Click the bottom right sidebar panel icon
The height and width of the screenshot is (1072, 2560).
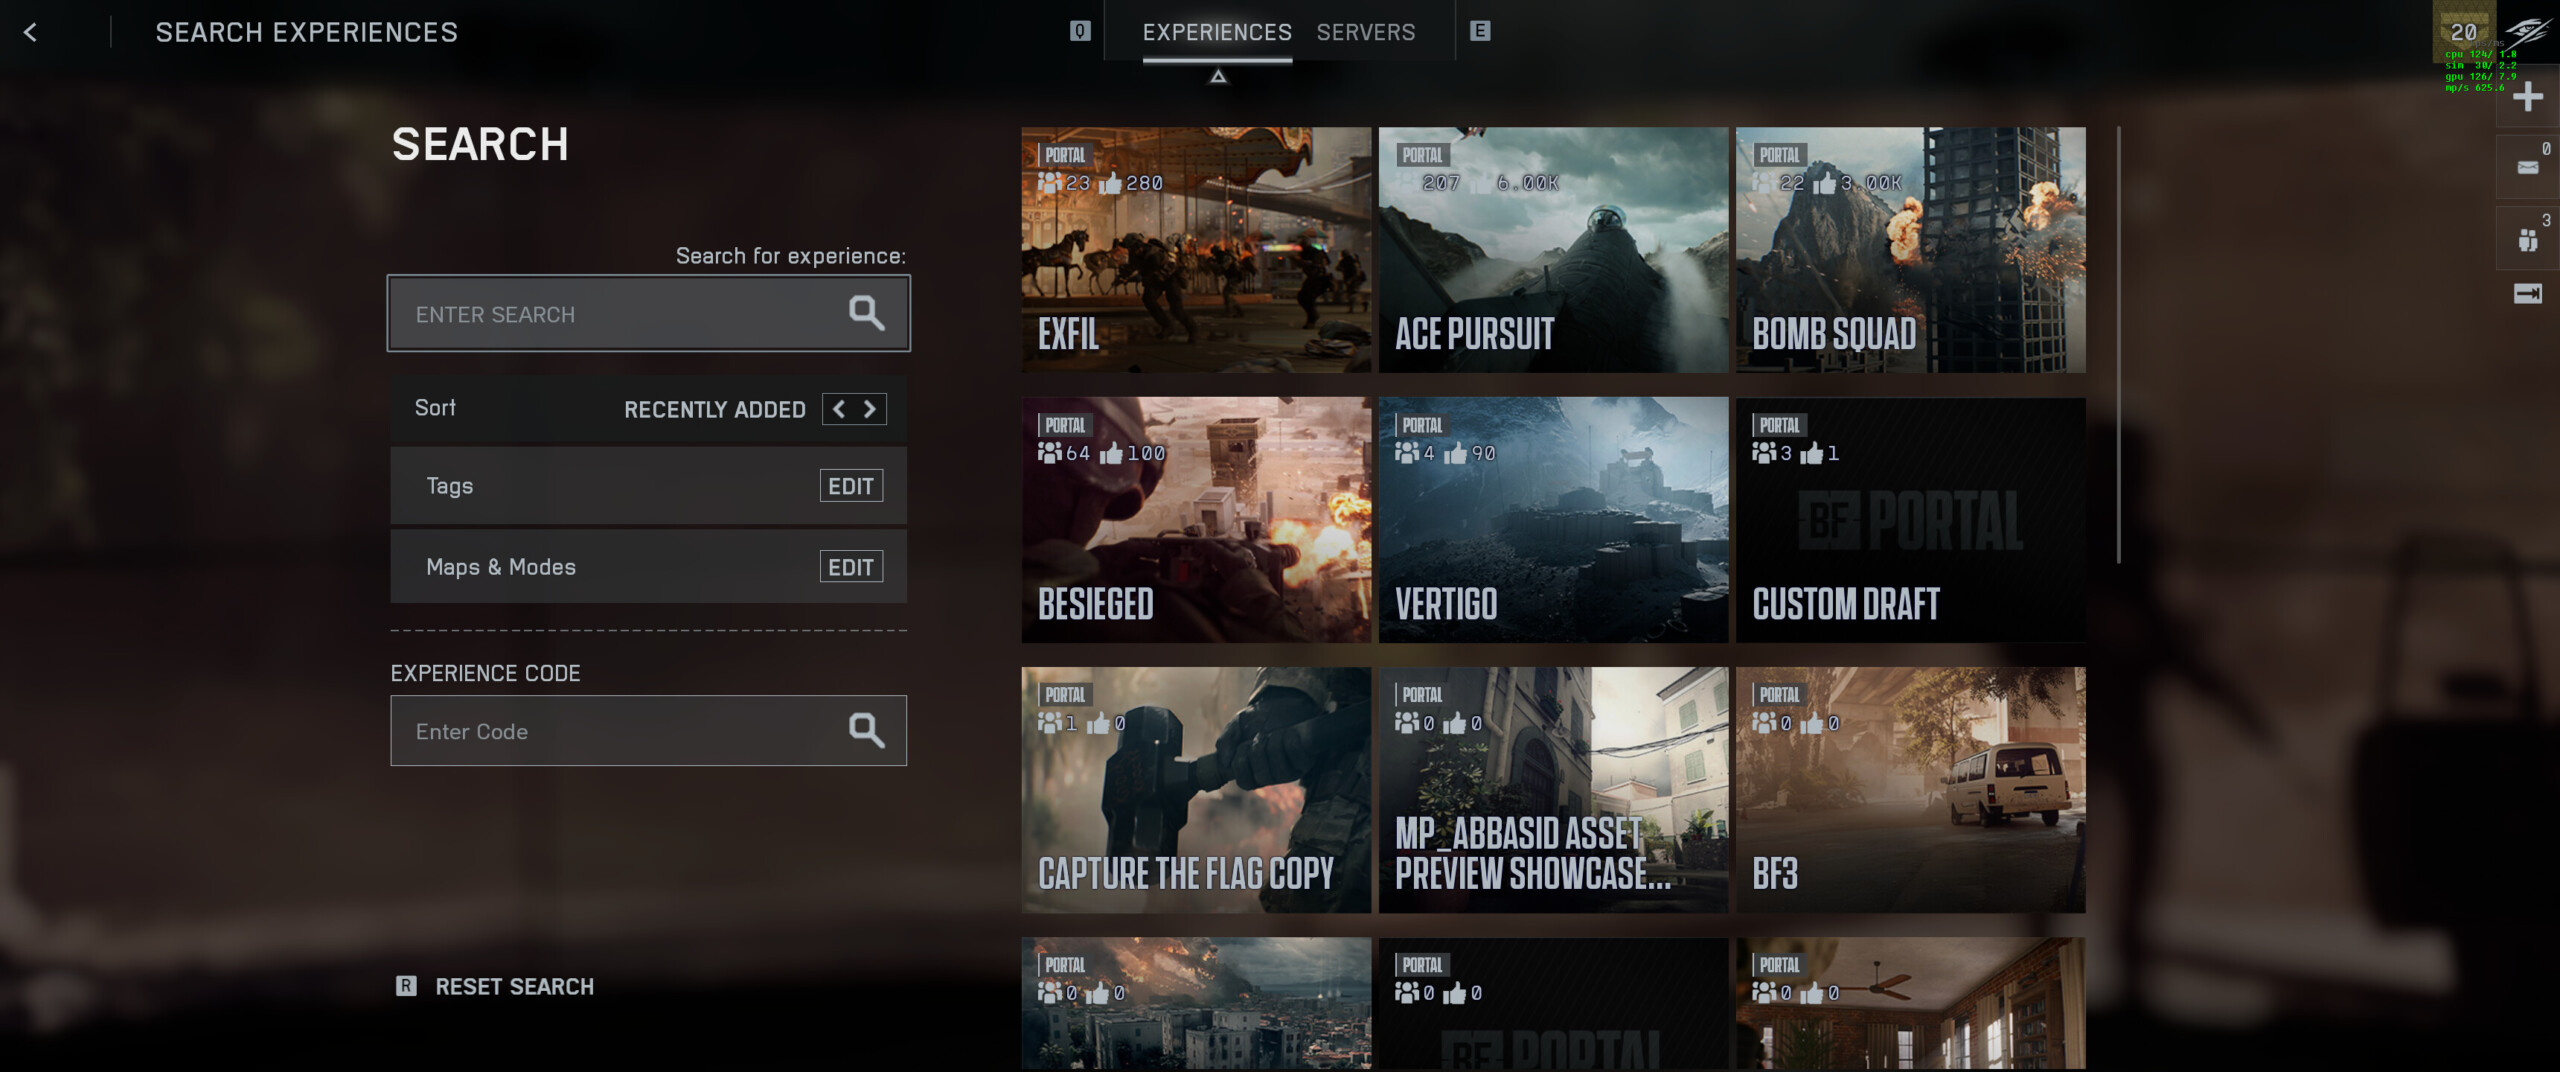[x=2527, y=293]
